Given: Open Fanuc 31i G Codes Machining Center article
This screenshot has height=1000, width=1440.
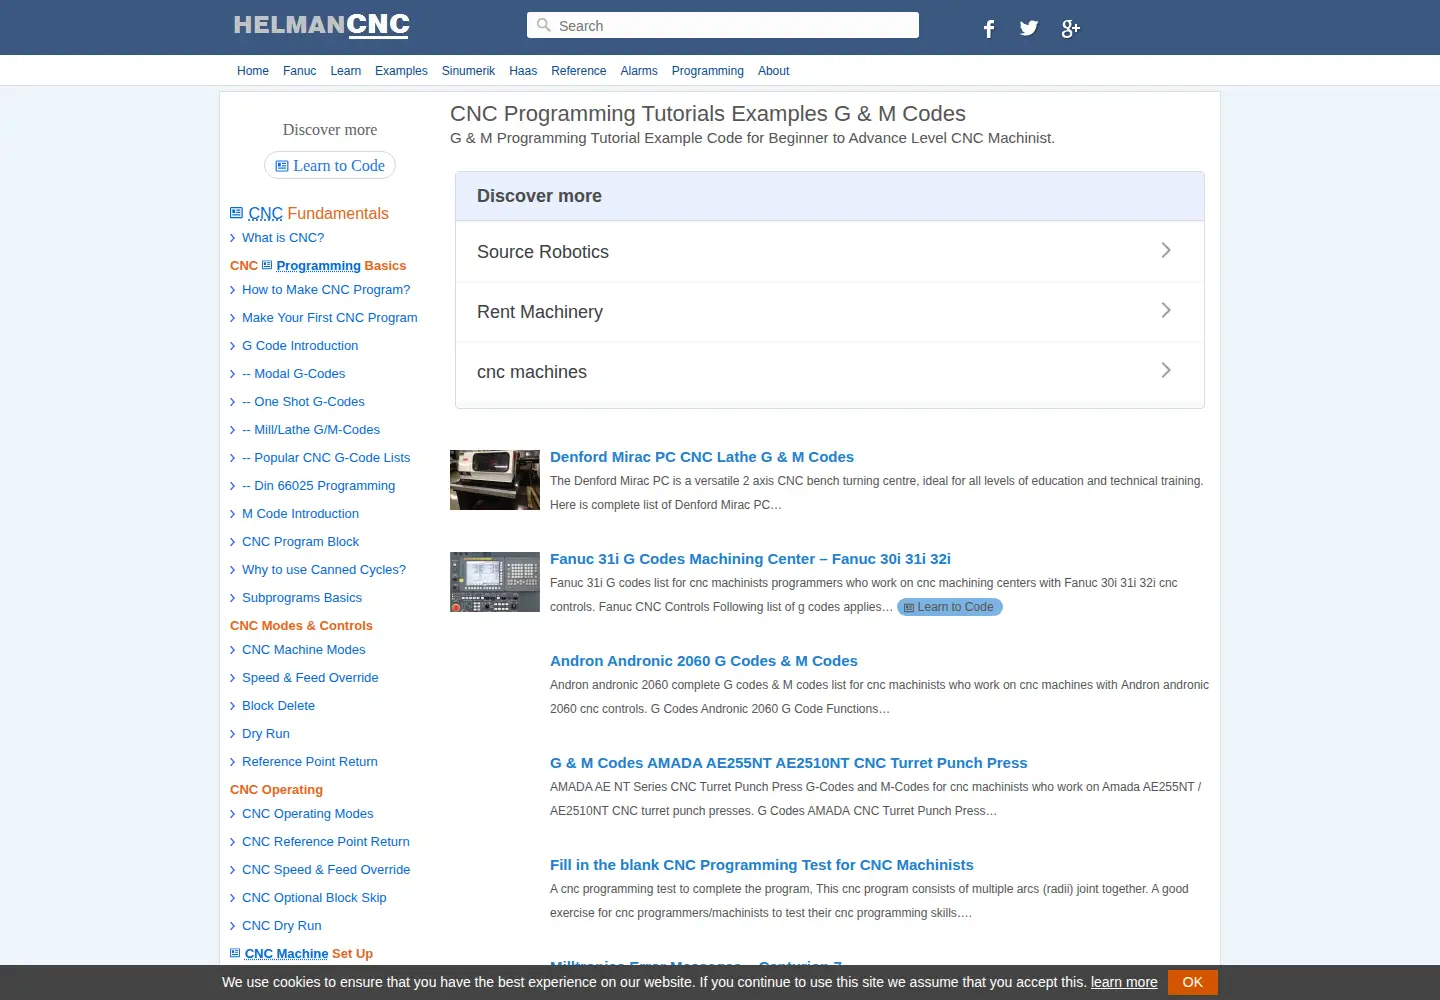Looking at the screenshot, I should coord(750,559).
